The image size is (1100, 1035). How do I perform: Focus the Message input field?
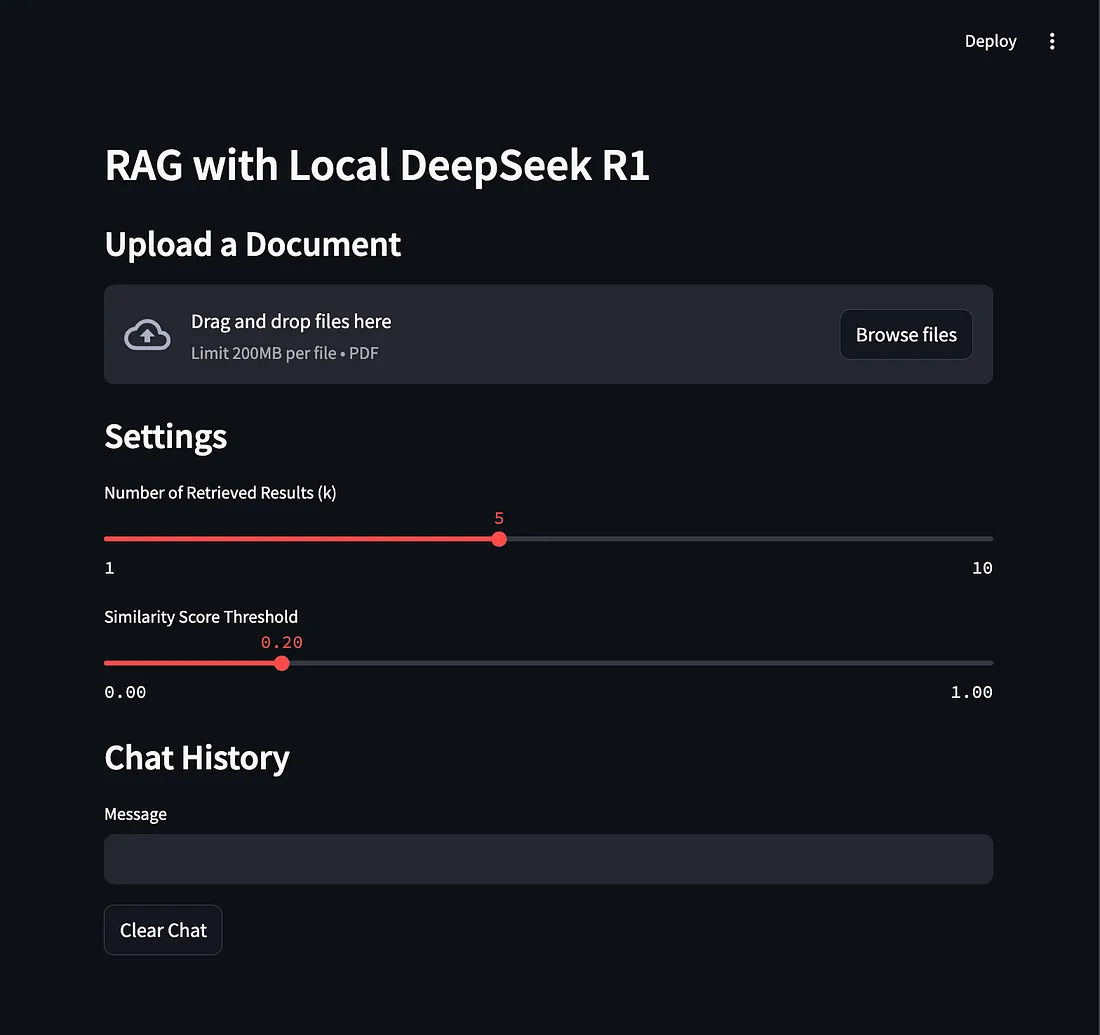pyautogui.click(x=548, y=859)
